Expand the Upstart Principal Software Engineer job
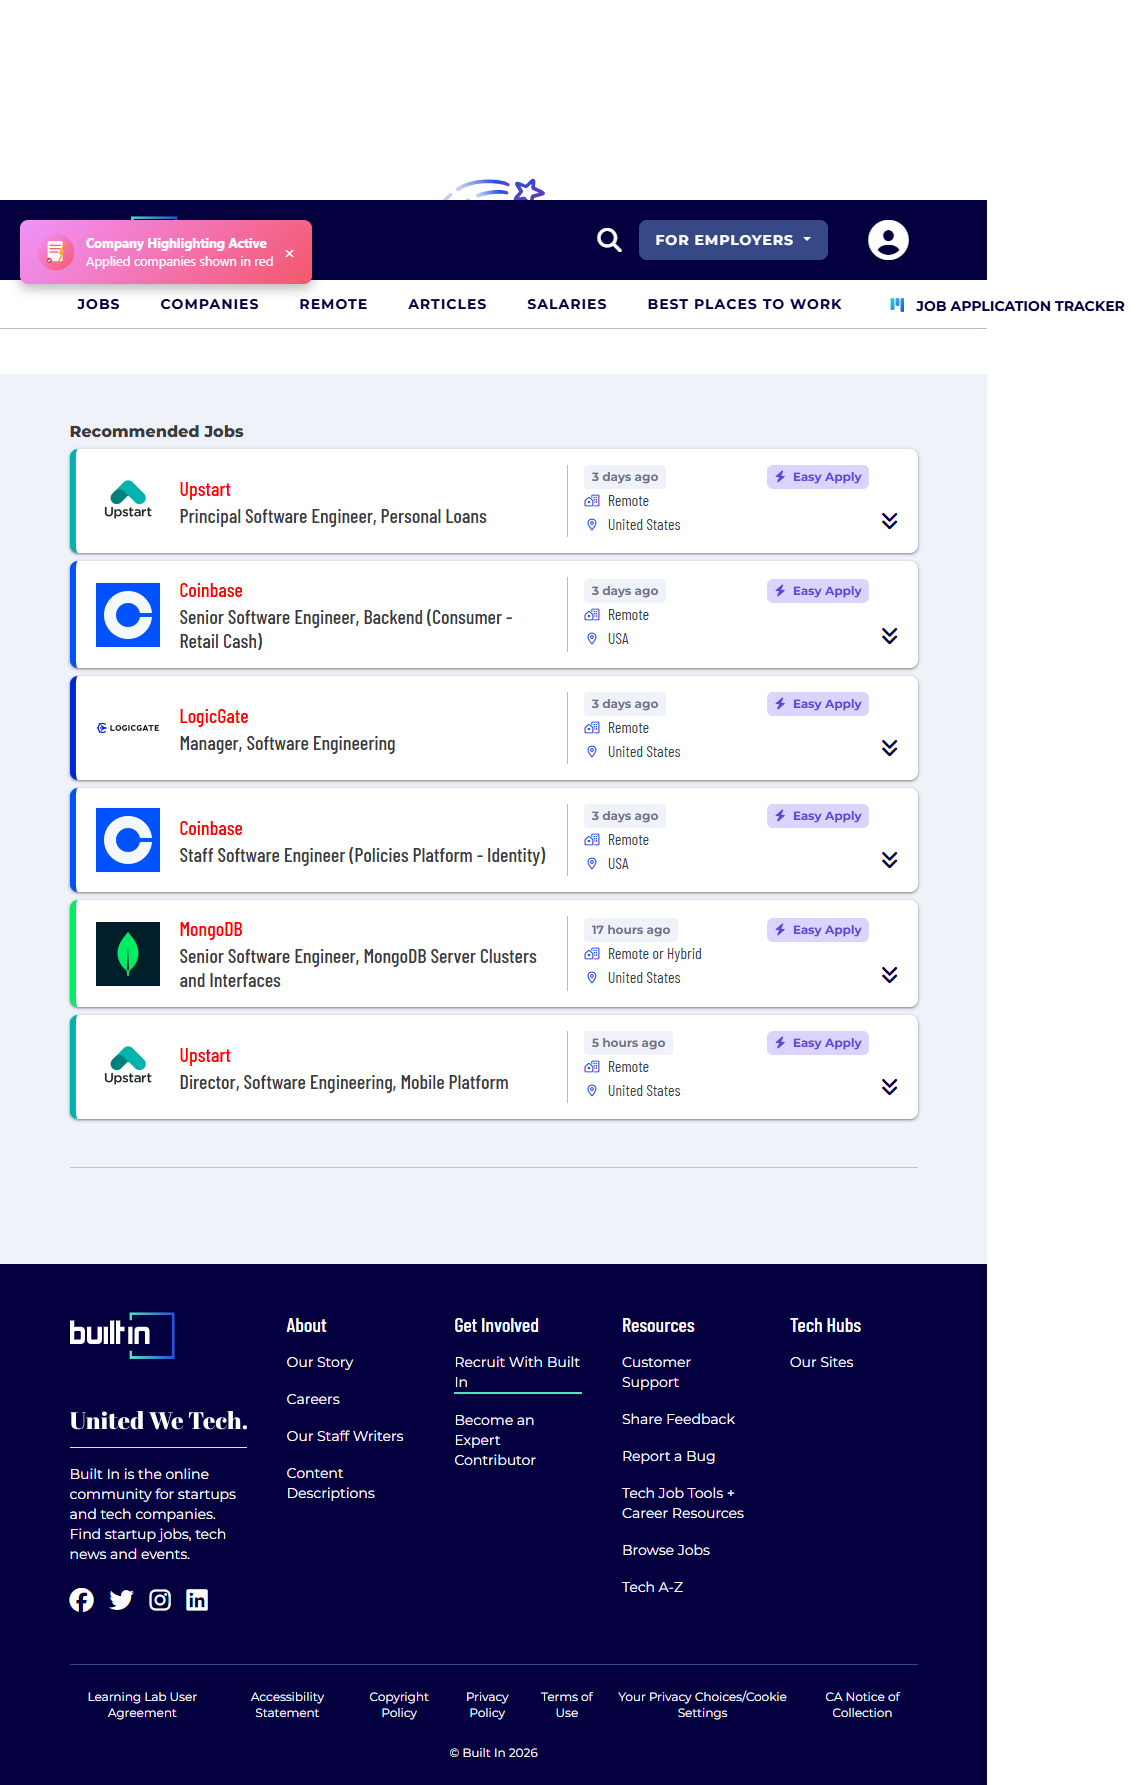 [889, 521]
